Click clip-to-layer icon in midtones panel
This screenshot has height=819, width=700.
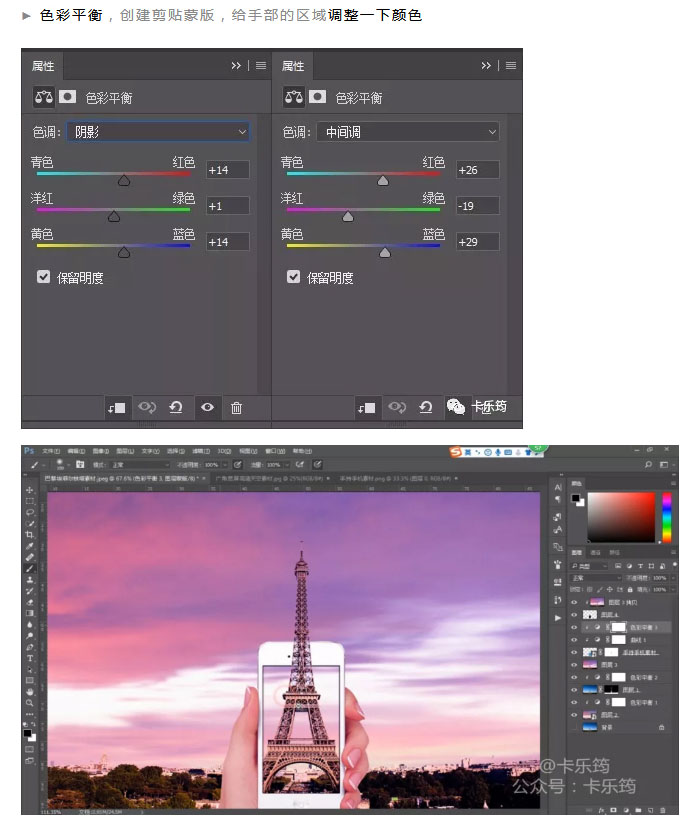366,407
